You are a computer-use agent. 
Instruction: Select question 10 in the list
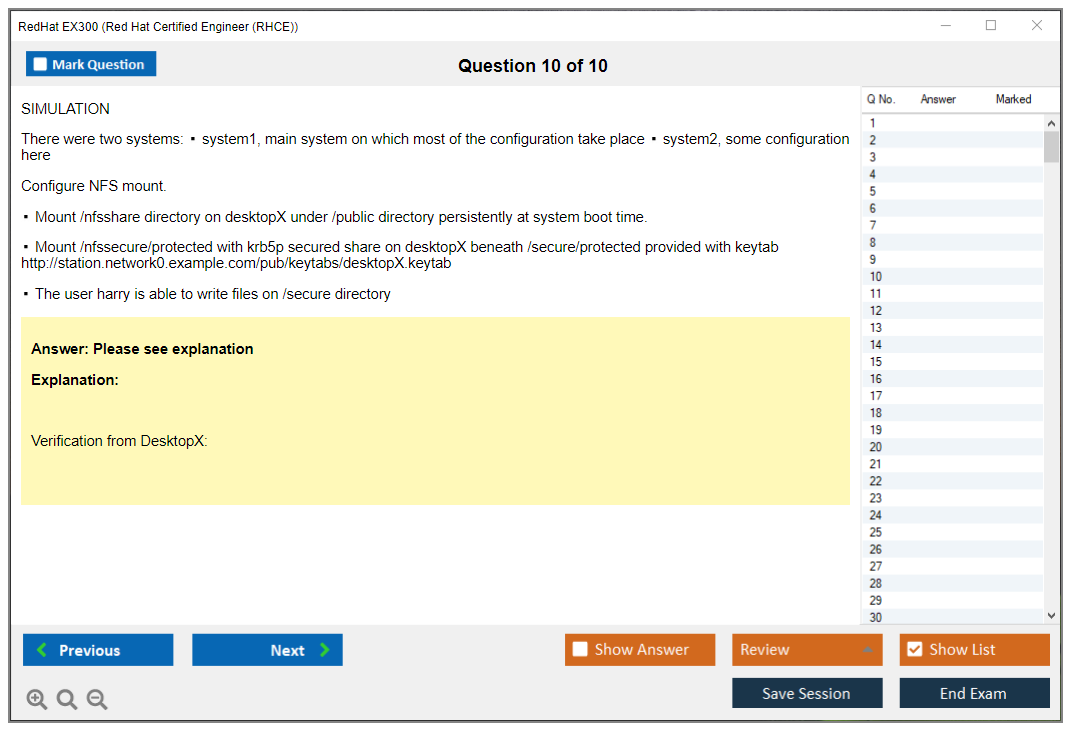tap(876, 277)
